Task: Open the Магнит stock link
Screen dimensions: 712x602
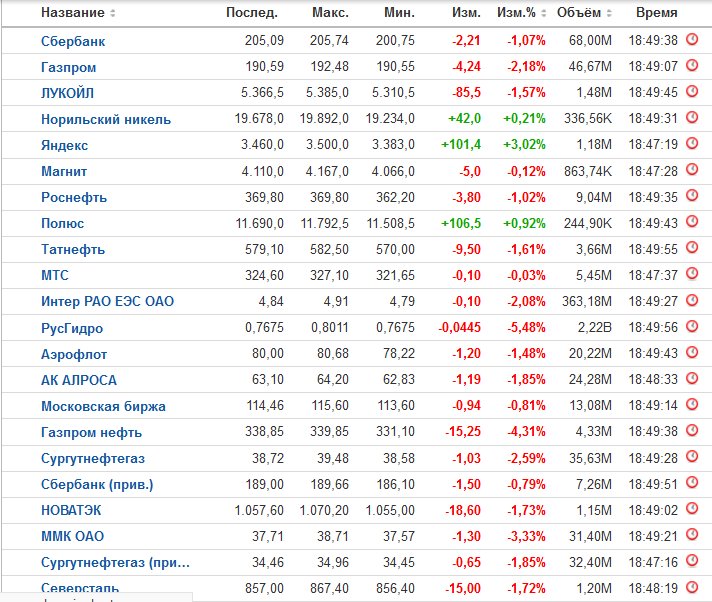Action: coord(64,171)
